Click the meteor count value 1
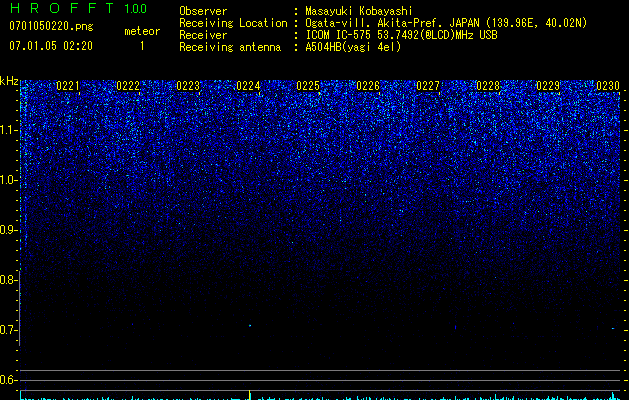 [142, 46]
